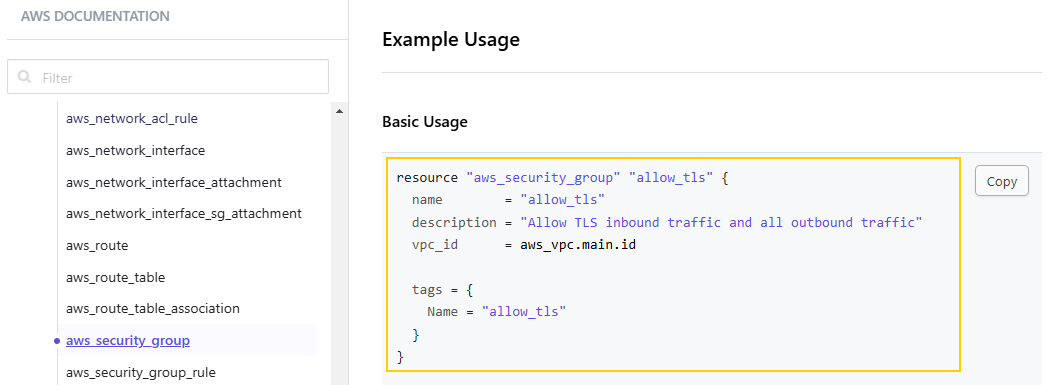Open aws_security_group_rule sidebar link
This screenshot has height=385, width=1055.
click(141, 372)
